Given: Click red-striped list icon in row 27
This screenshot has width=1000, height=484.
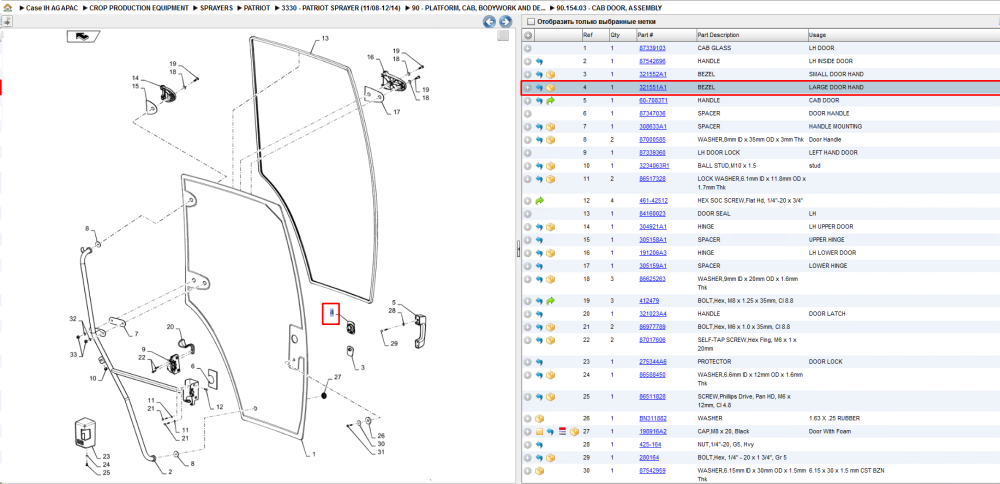Looking at the screenshot, I should tap(562, 432).
